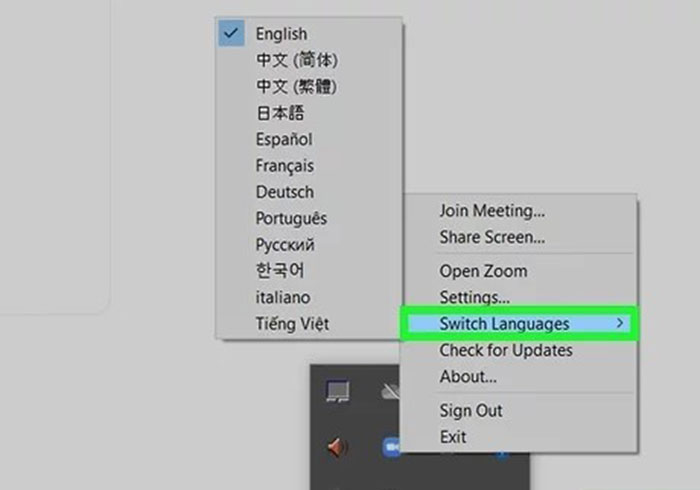
Task: Choose Sign Out from the menu
Action: point(520,411)
